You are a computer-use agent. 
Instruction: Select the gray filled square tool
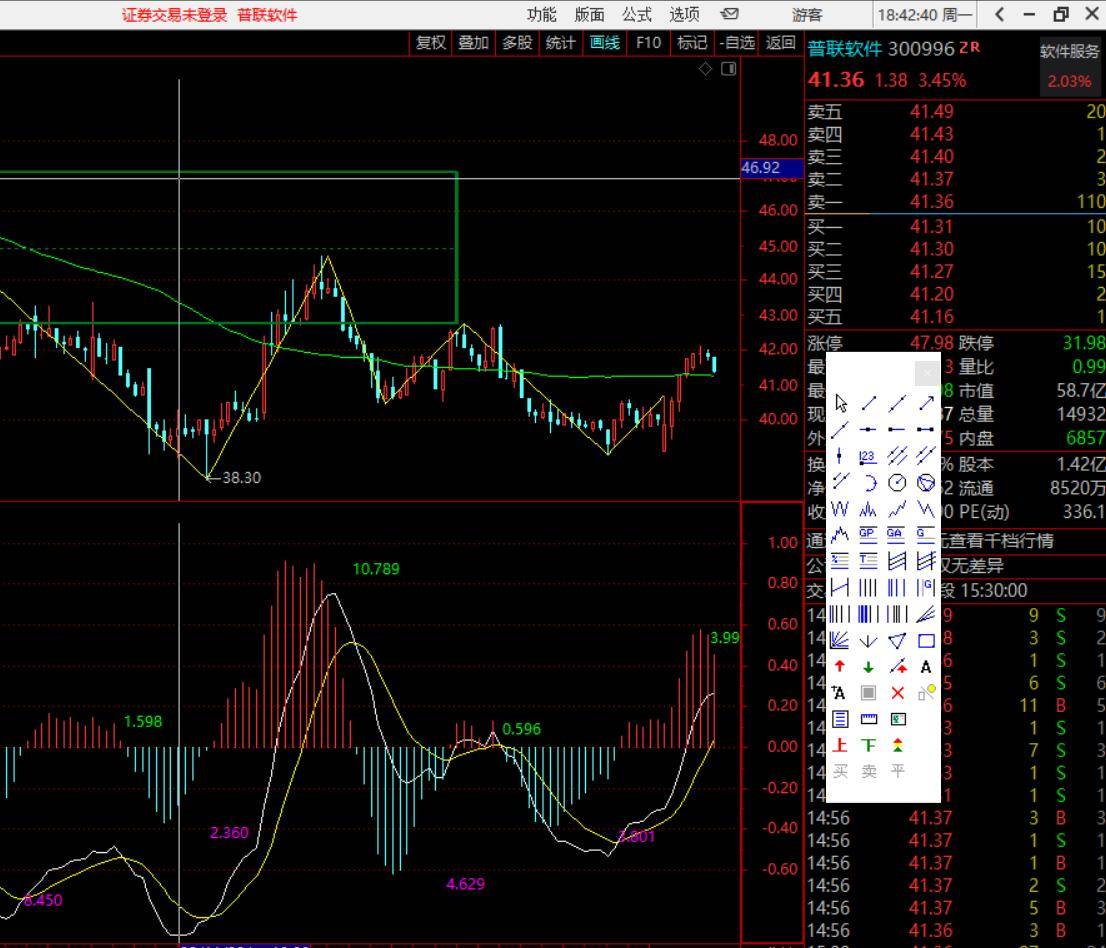pos(868,693)
